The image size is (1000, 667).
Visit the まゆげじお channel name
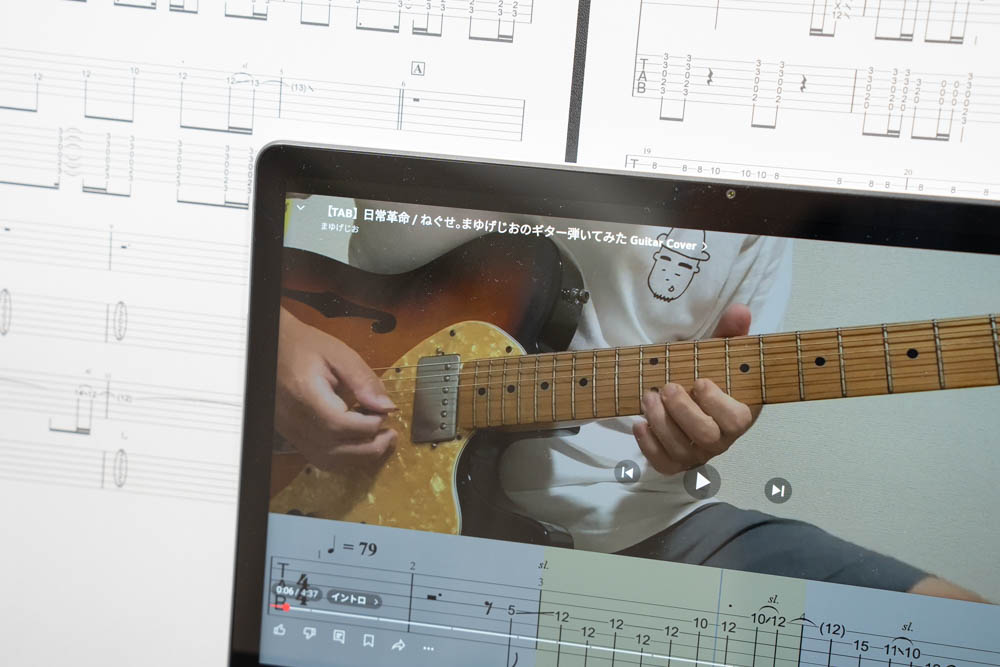[x=340, y=227]
